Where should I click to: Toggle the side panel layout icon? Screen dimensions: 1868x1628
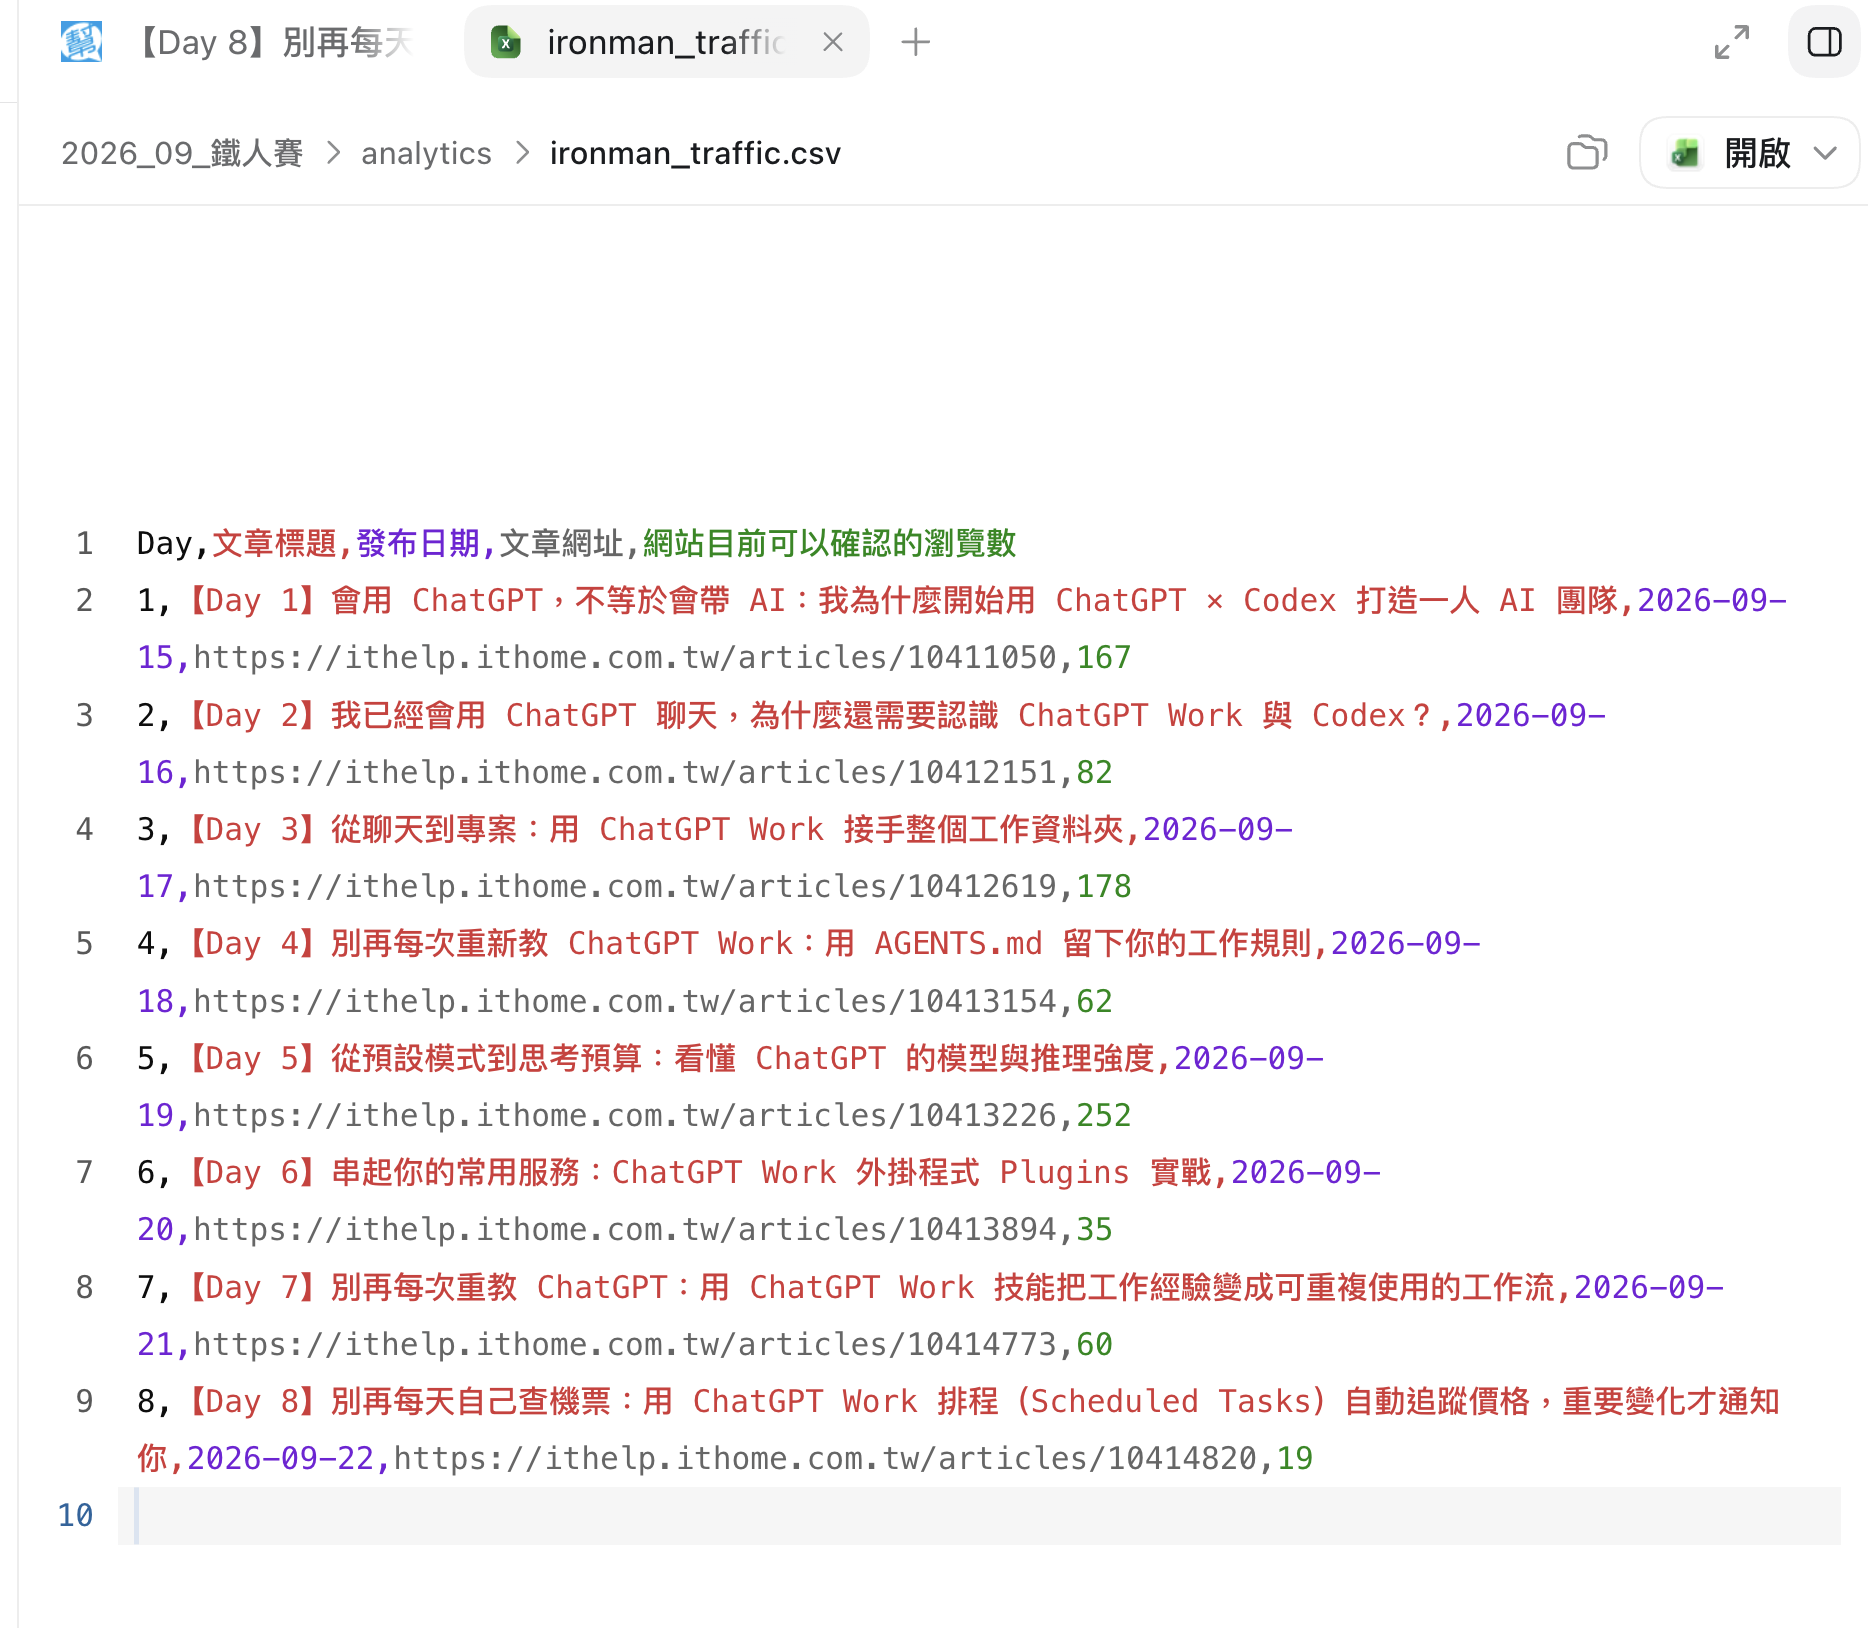click(1824, 42)
